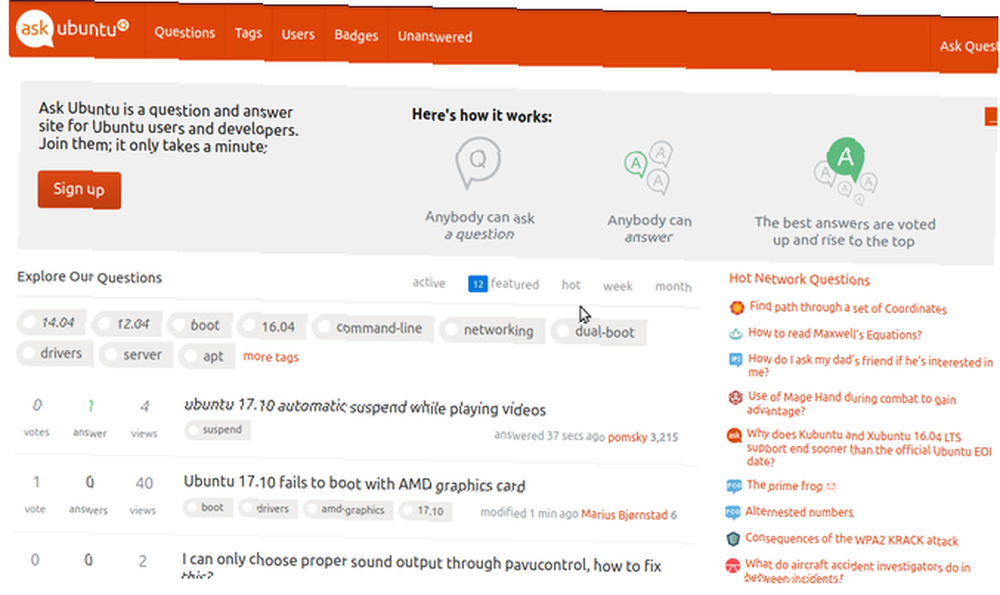Switch to the week tab

coord(618,286)
